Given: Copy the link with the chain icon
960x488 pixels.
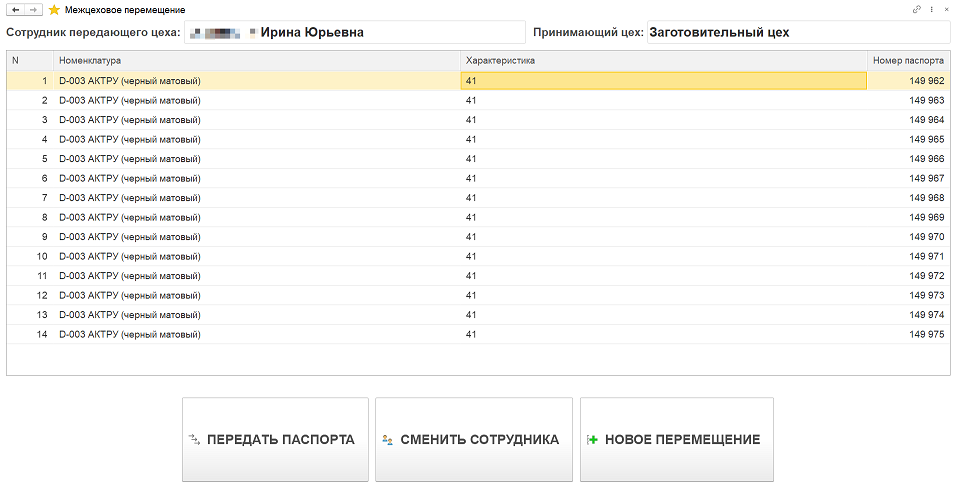Looking at the screenshot, I should coord(917,9).
